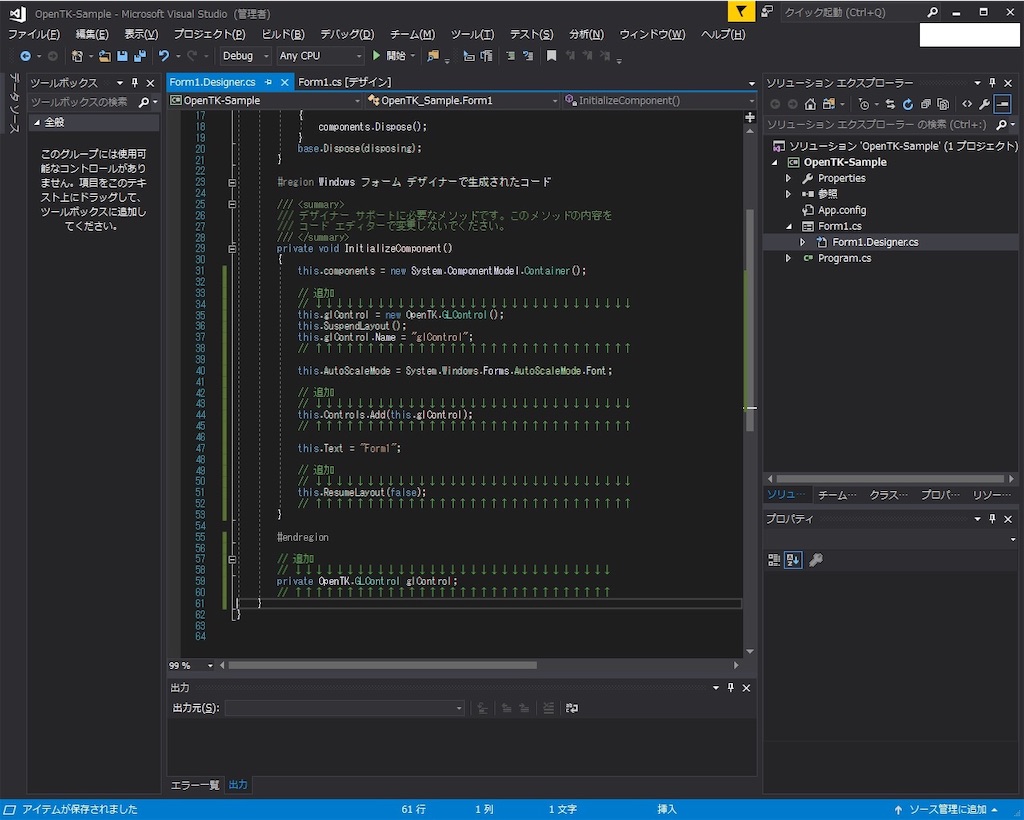This screenshot has height=820, width=1024.
Task: Open the Debug configuration dropdown
Action: [x=246, y=56]
